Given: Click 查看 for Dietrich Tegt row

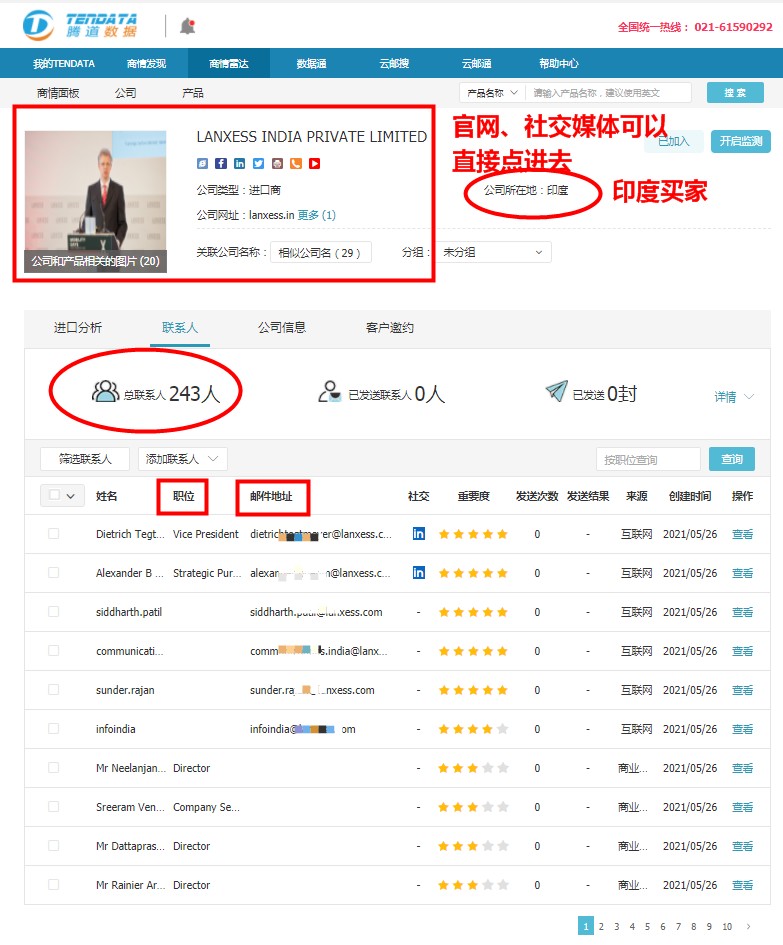Looking at the screenshot, I should tap(743, 534).
